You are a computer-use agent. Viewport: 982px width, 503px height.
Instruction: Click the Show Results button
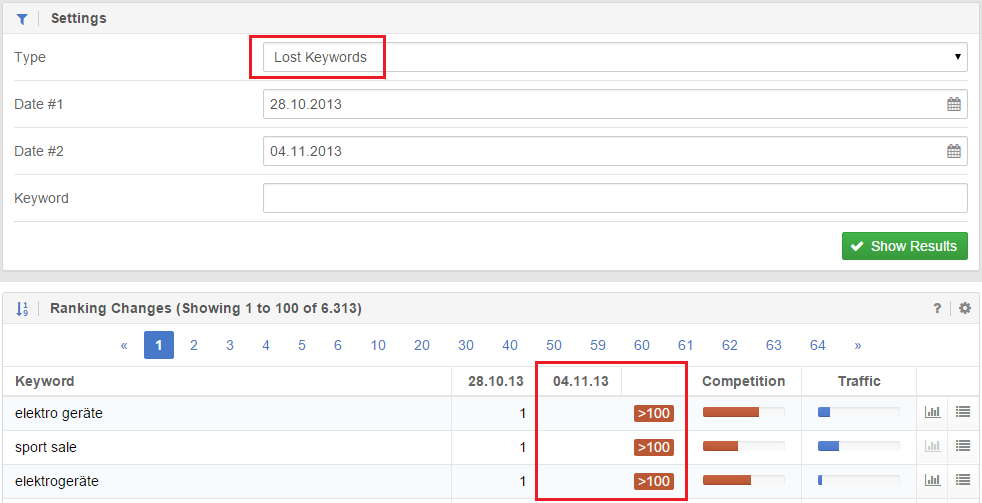click(904, 246)
